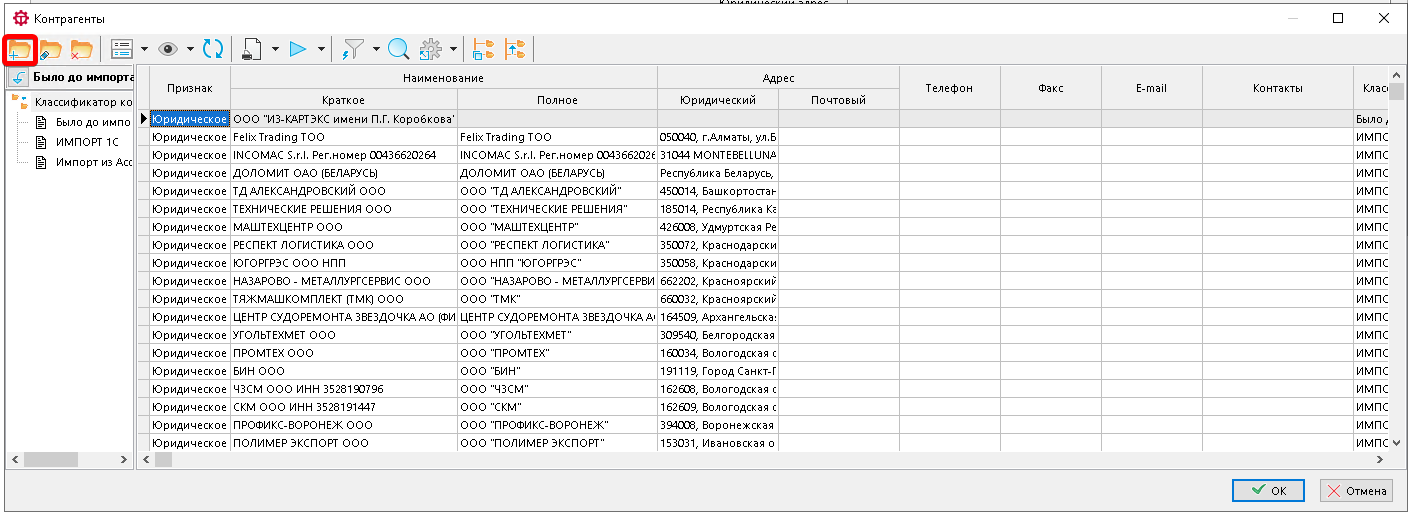Click the Наименование group header
1409x515 pixels.
444,78
